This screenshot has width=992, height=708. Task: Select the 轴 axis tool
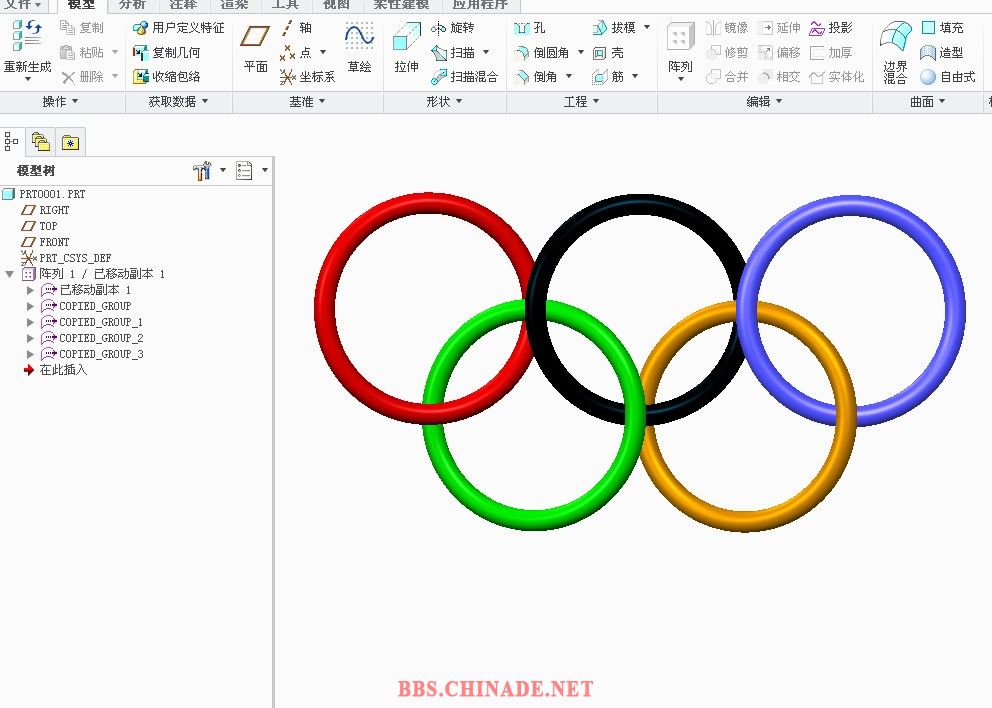click(x=296, y=27)
